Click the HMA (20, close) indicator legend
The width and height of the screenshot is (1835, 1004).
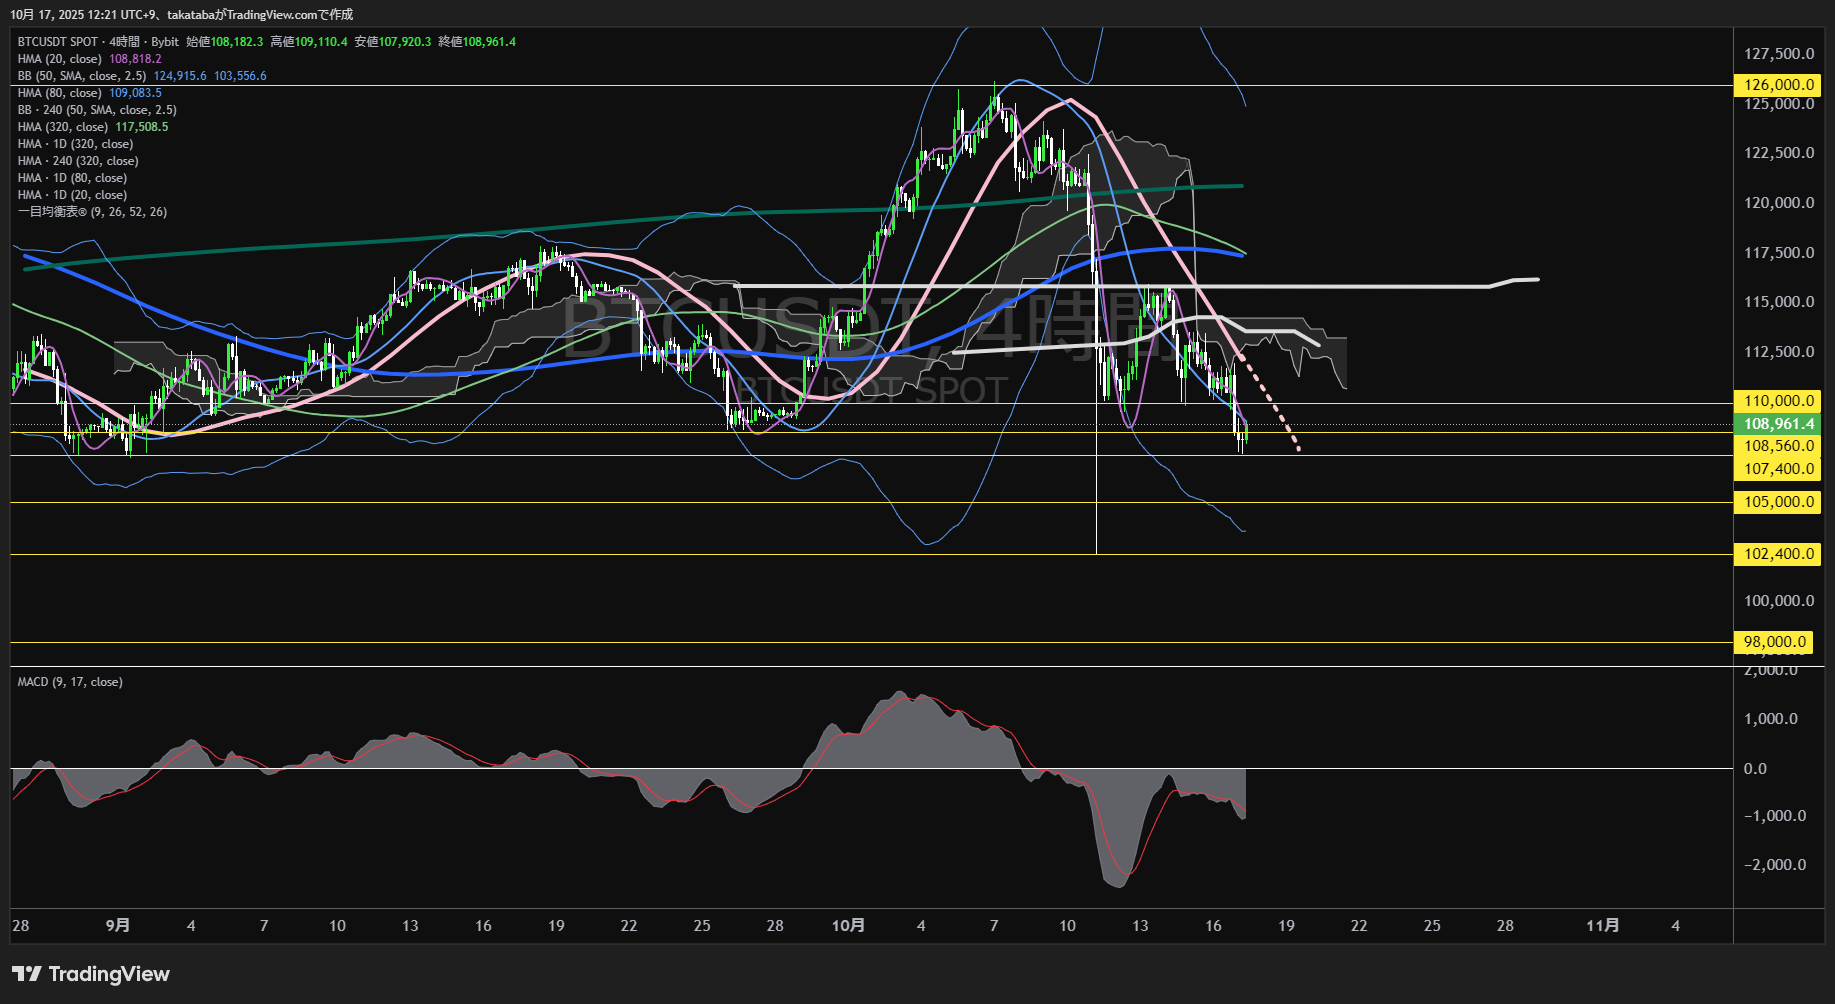[60, 59]
